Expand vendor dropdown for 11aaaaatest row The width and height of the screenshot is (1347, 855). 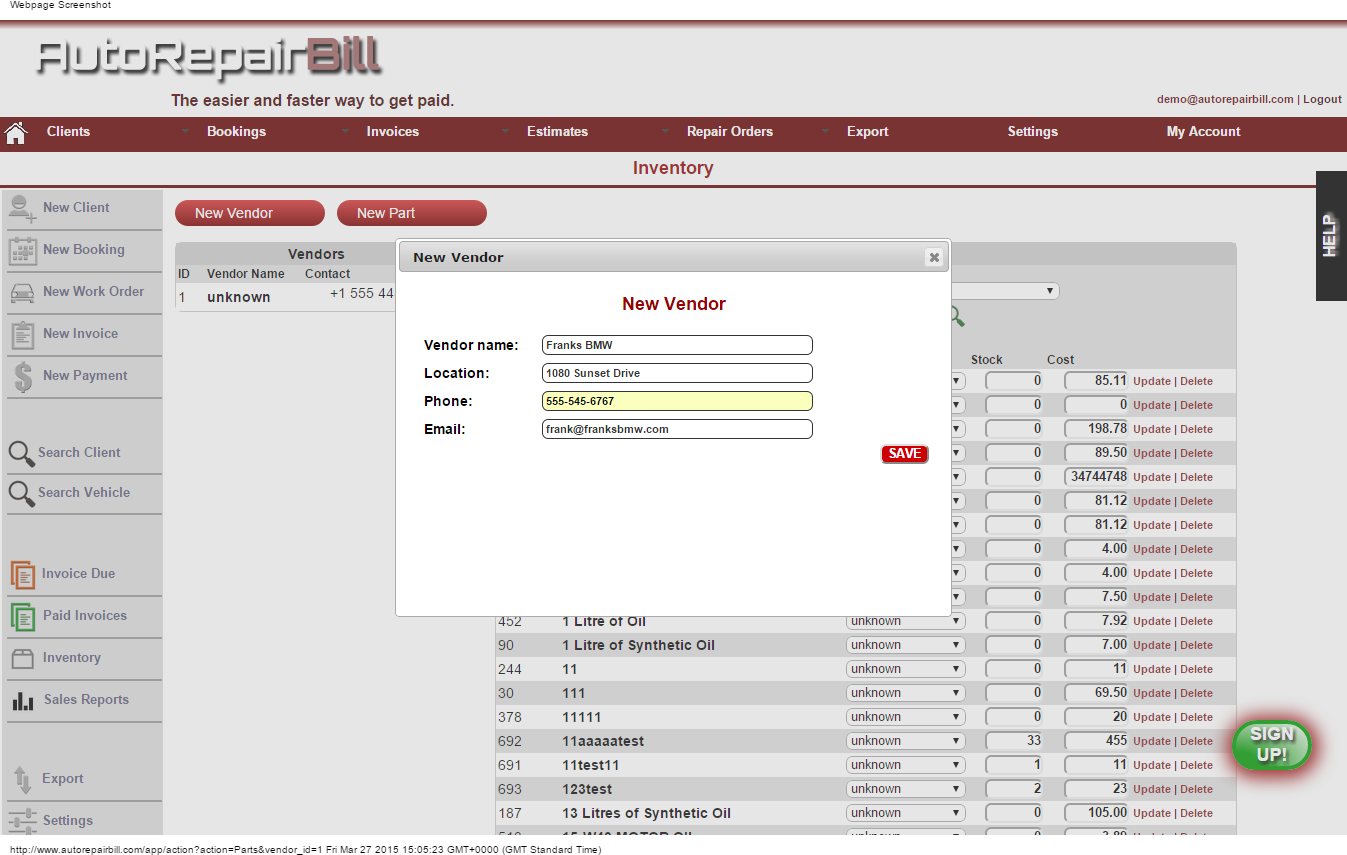tap(905, 741)
